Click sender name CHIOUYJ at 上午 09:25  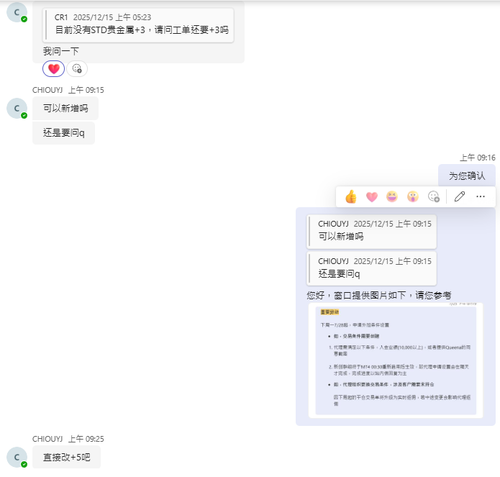[47, 439]
